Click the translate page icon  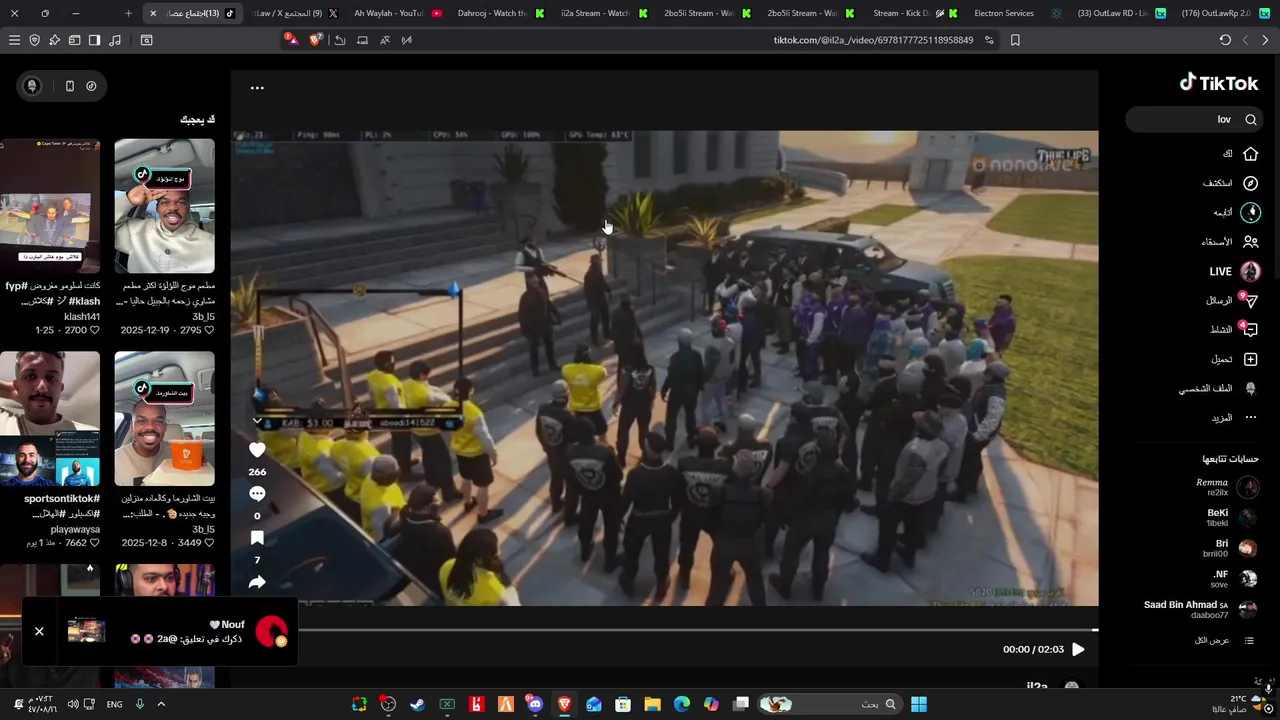[385, 40]
